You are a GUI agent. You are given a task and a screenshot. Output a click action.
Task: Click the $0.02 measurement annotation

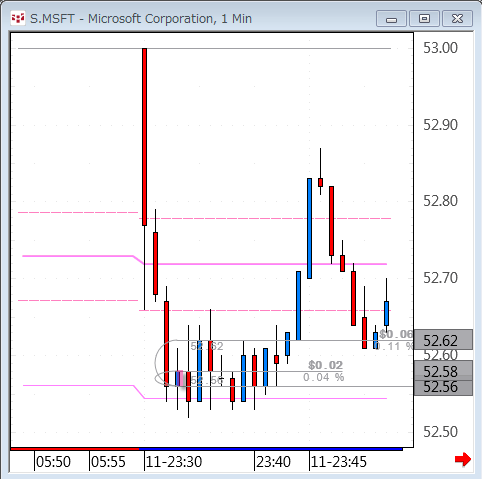(325, 365)
